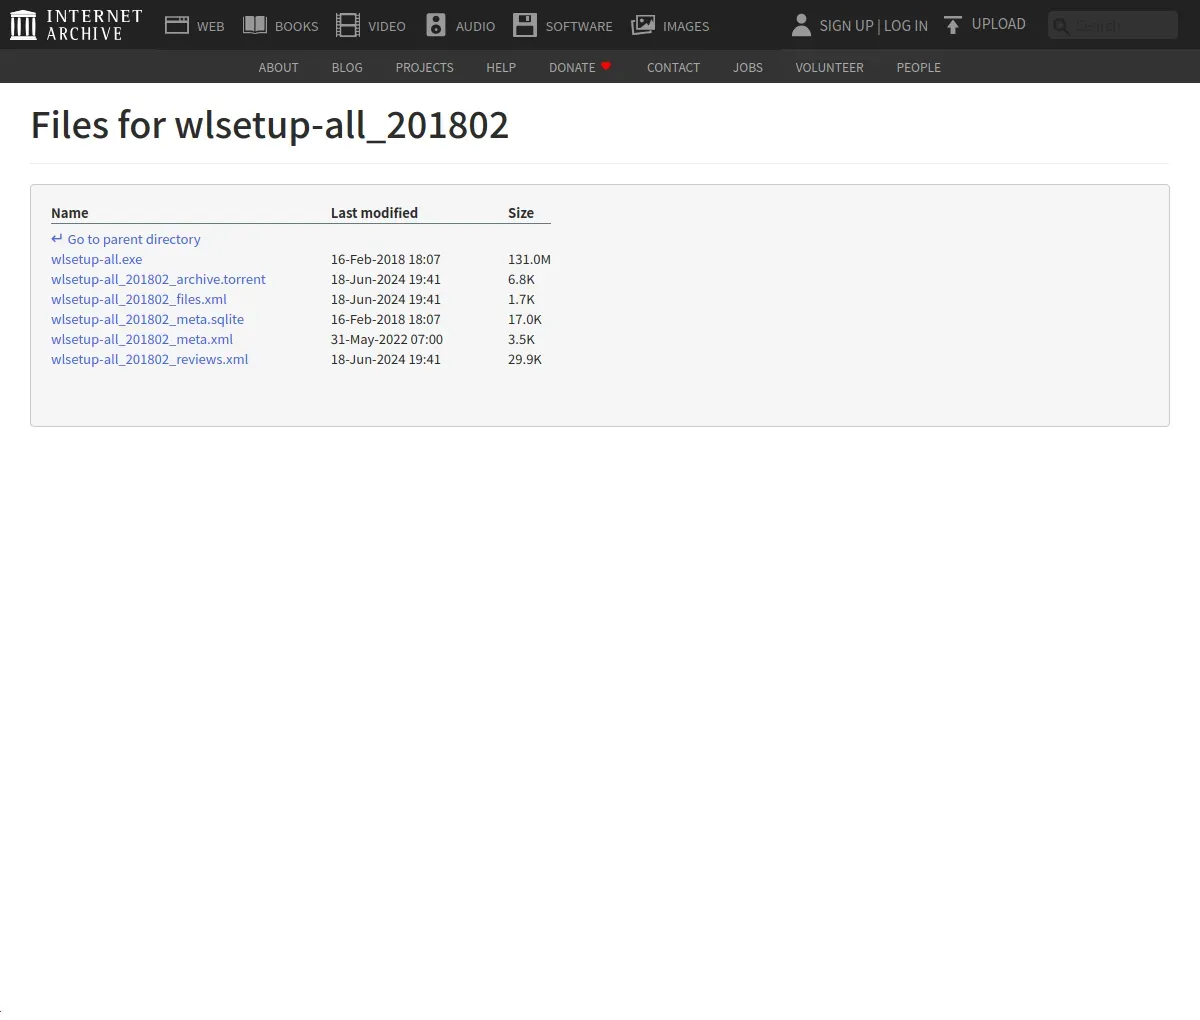This screenshot has width=1200, height=1020.
Task: Click the UPLOAD text link
Action: pos(999,24)
